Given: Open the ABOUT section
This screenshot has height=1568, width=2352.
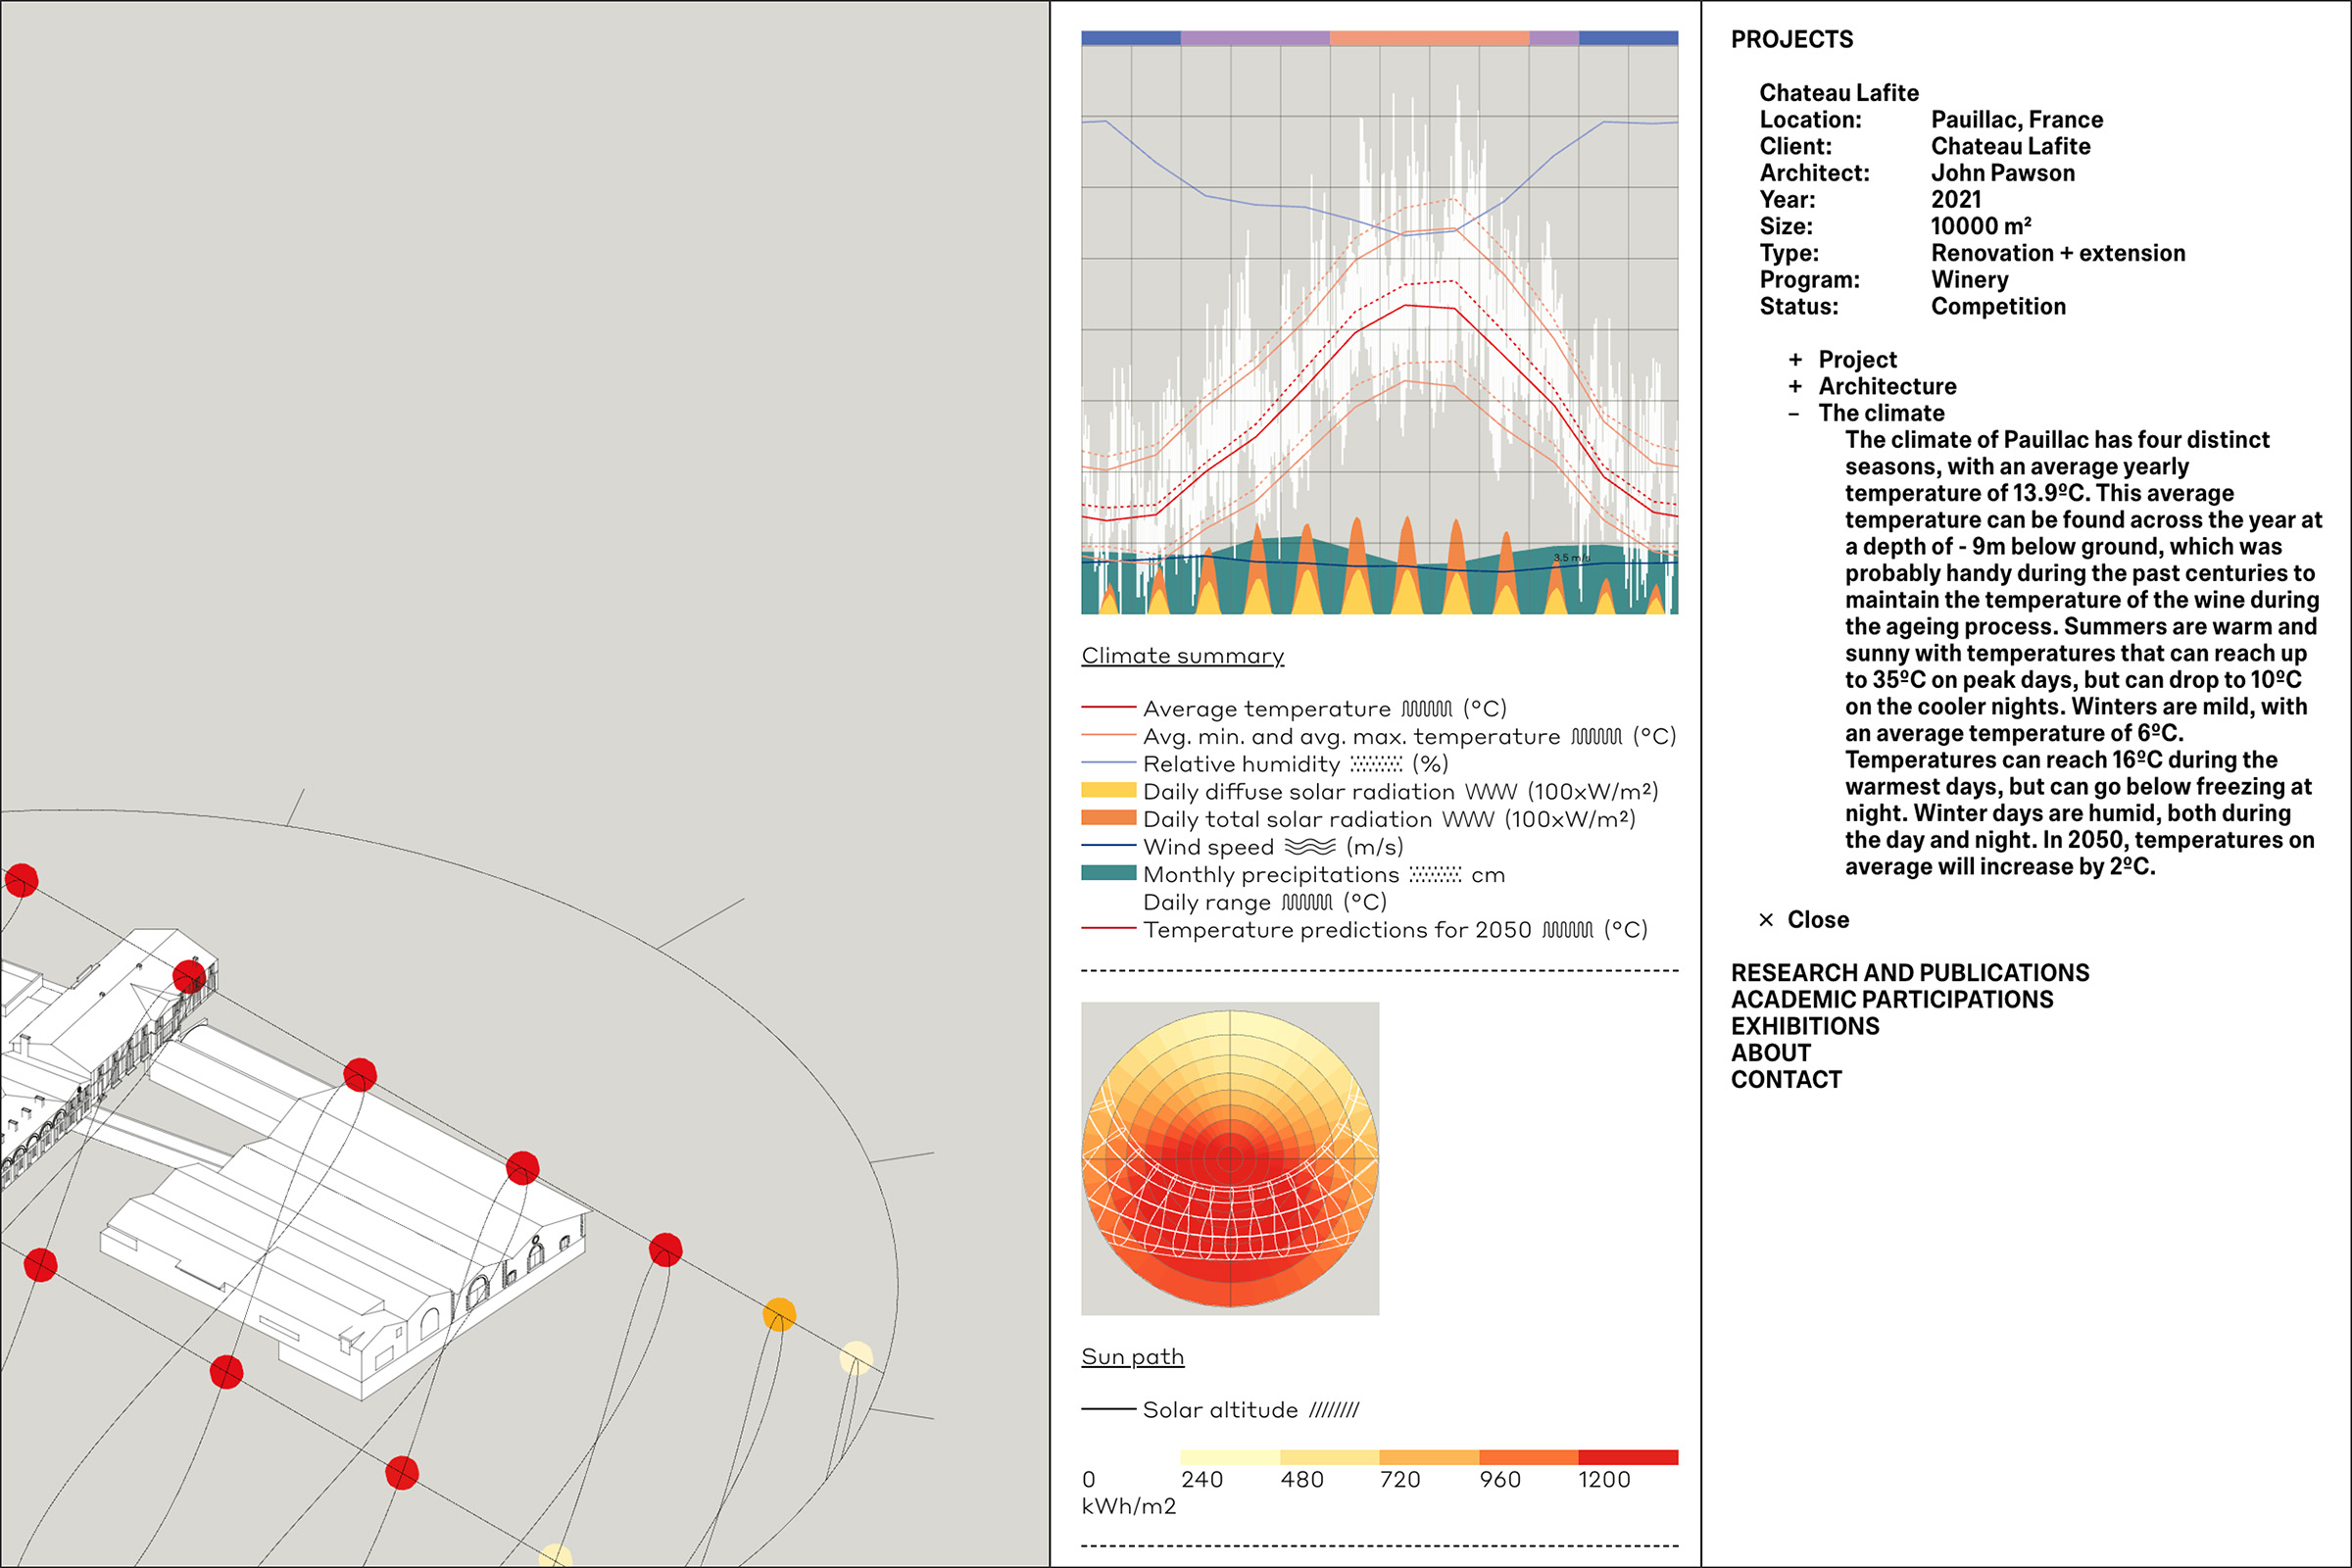Looking at the screenshot, I should click(x=1770, y=1053).
